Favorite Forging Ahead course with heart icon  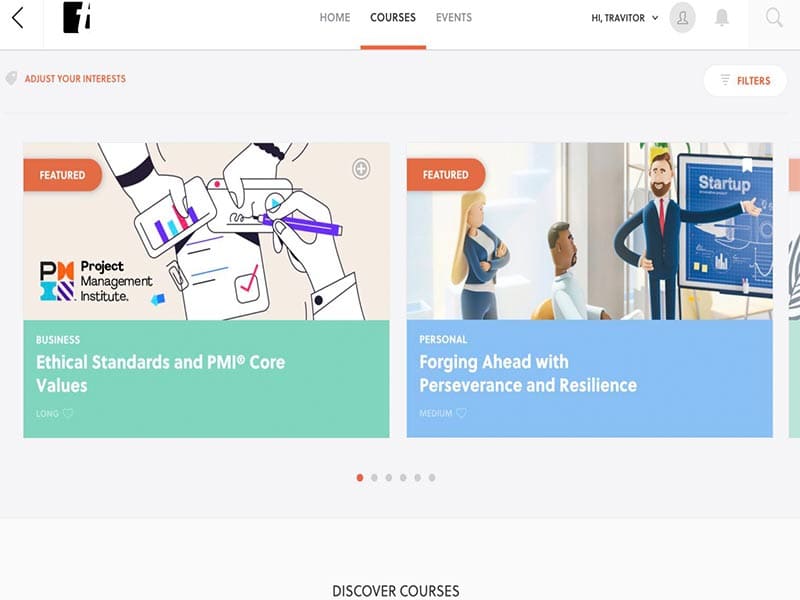point(461,413)
